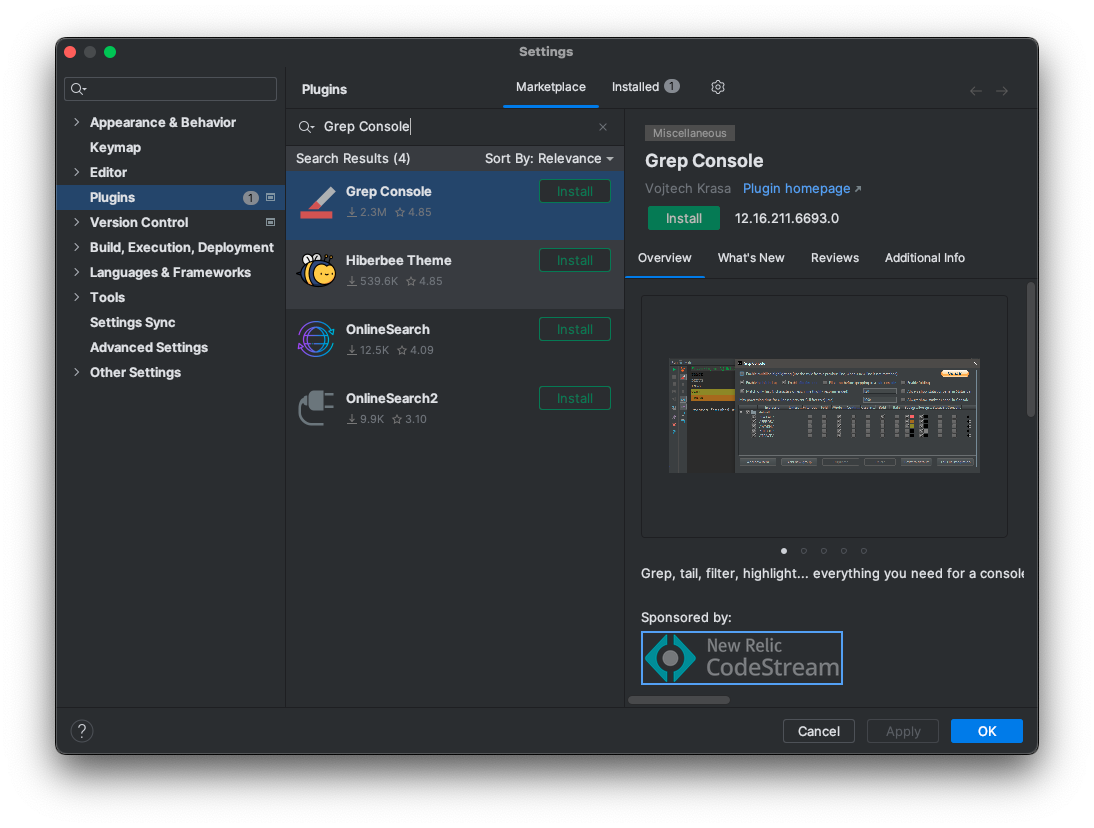Click the Cancel button
The height and width of the screenshot is (828, 1094).
(818, 731)
